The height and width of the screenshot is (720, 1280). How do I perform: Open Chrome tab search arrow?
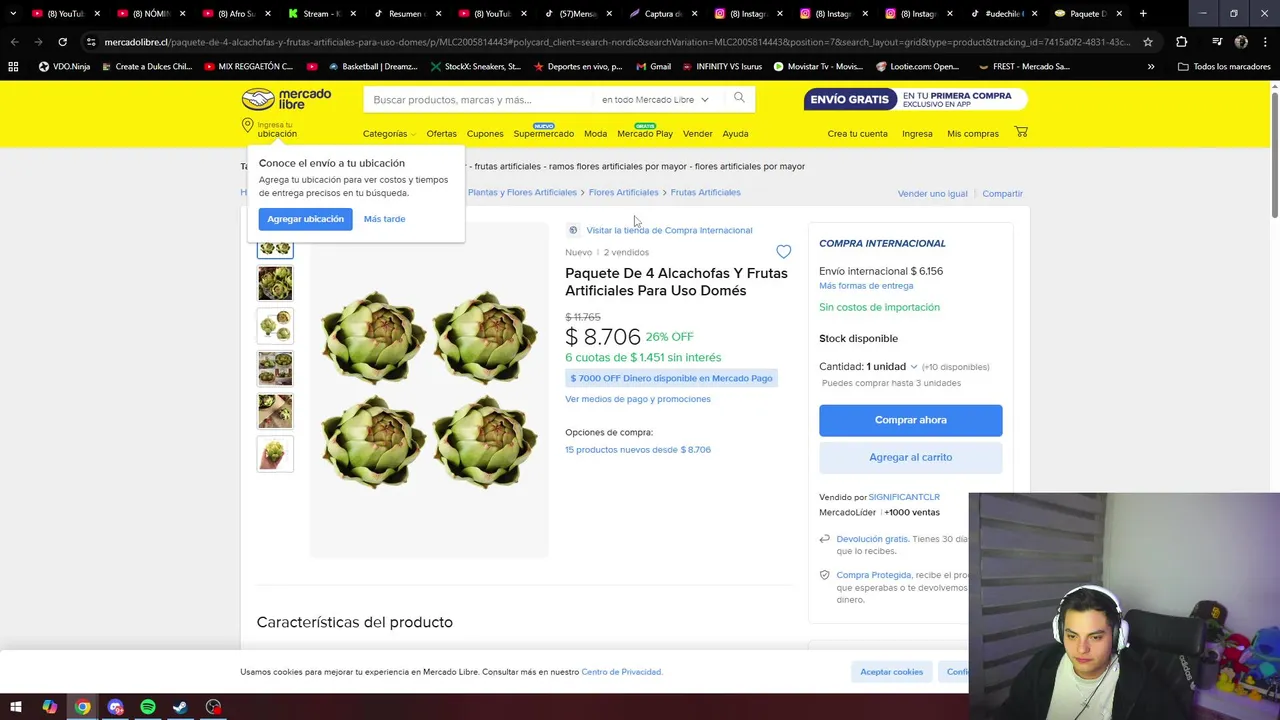[x=12, y=14]
